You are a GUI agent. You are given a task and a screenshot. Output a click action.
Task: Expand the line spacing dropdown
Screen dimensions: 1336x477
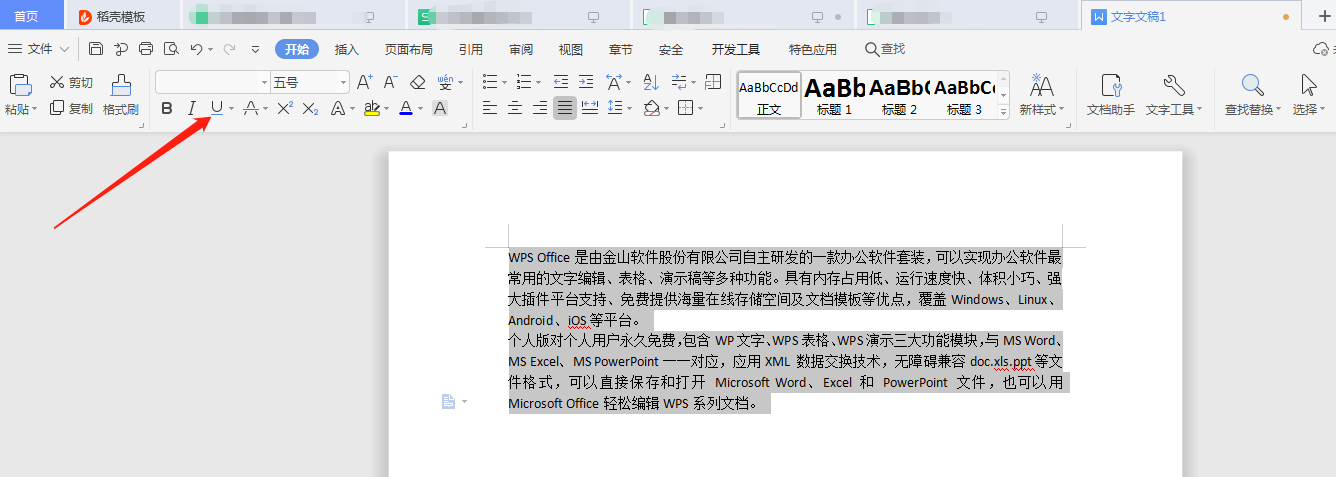[x=631, y=108]
